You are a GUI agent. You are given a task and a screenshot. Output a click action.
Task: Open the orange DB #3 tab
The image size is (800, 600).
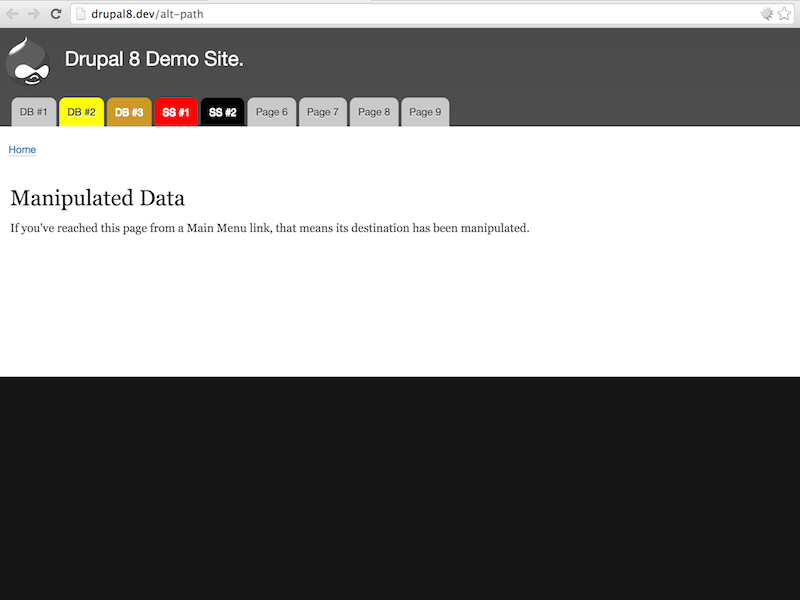pos(129,112)
